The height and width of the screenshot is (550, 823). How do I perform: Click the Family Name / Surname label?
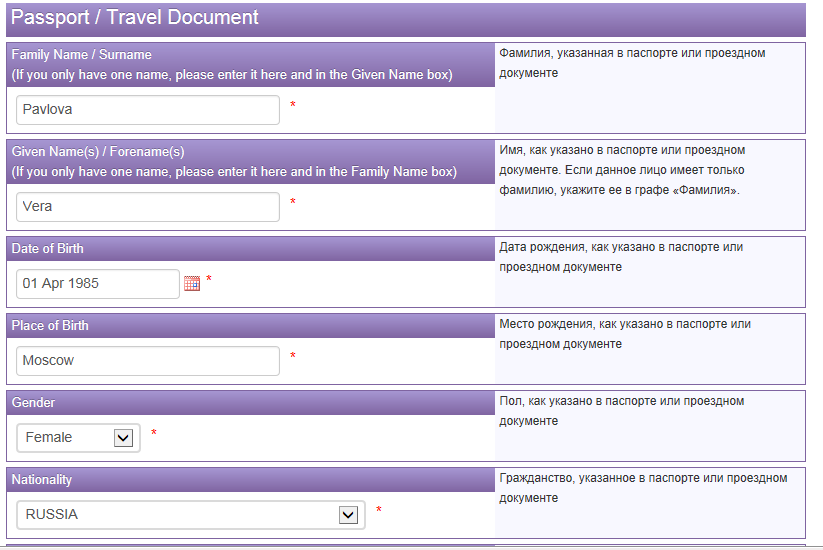point(81,55)
